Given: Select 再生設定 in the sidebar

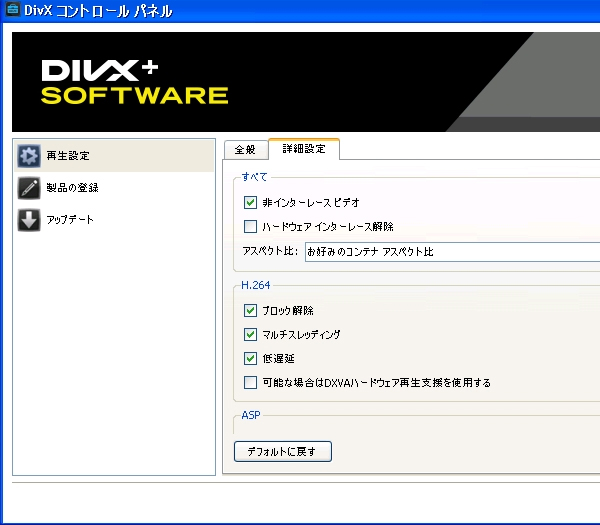Looking at the screenshot, I should point(114,156).
